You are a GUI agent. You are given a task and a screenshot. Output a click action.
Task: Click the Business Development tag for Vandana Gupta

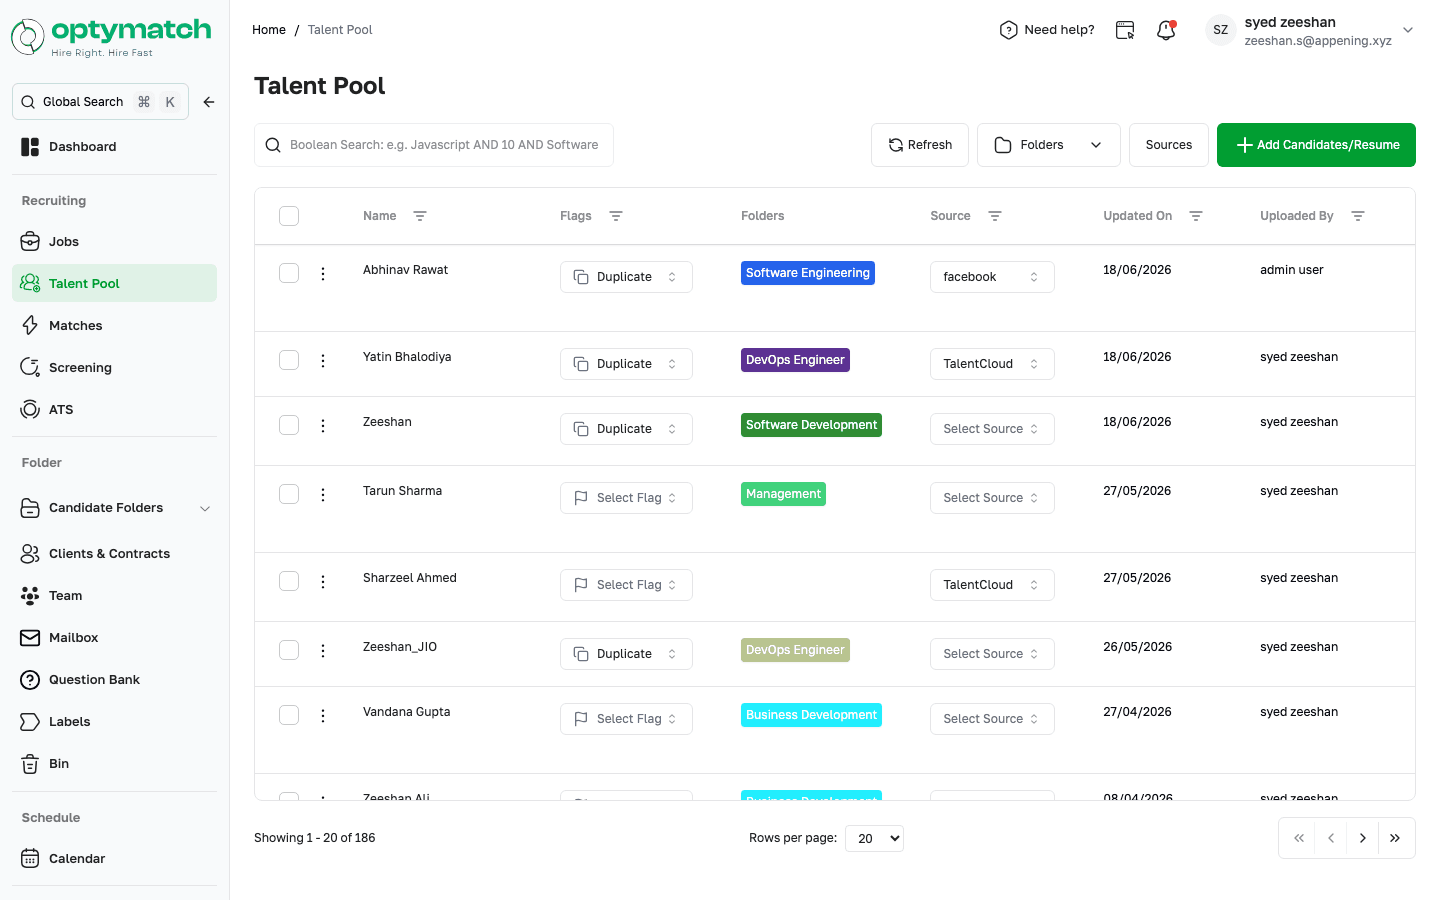click(x=811, y=715)
